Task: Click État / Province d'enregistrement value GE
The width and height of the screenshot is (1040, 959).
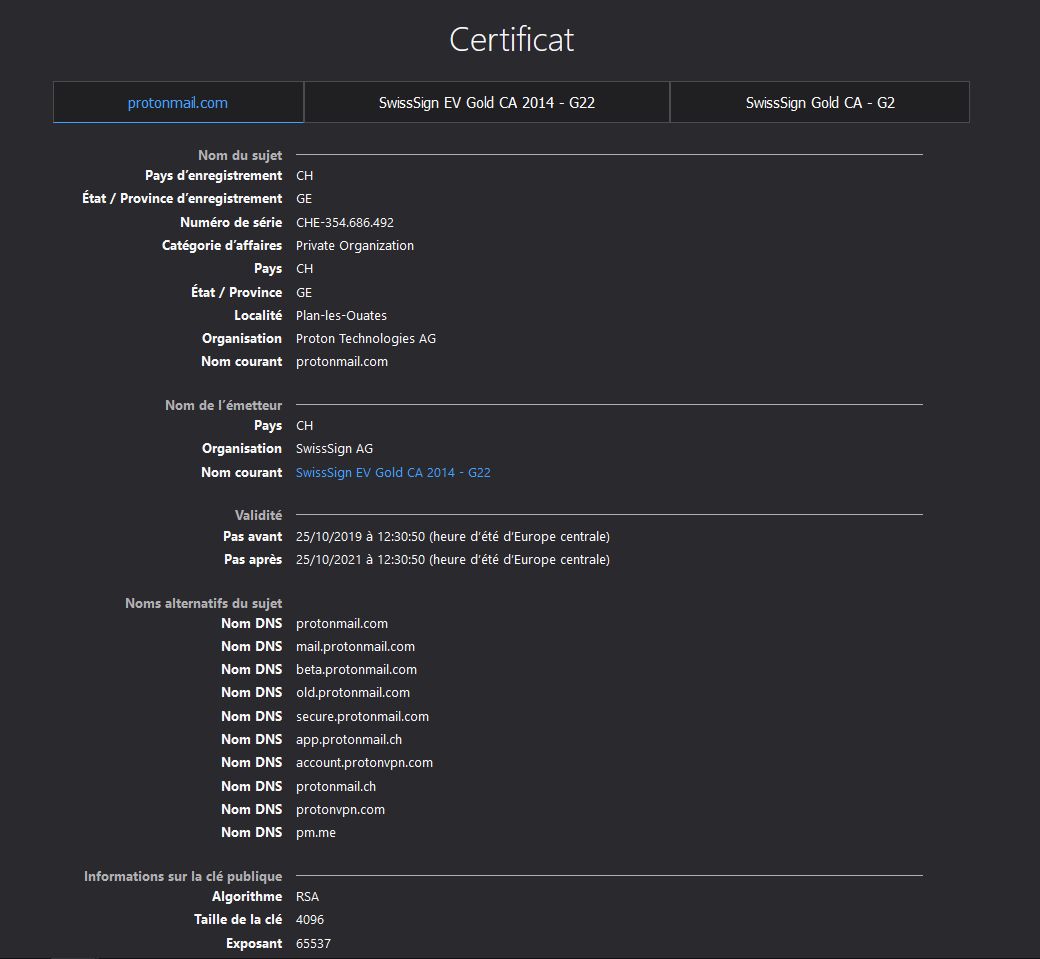Action: pyautogui.click(x=304, y=199)
